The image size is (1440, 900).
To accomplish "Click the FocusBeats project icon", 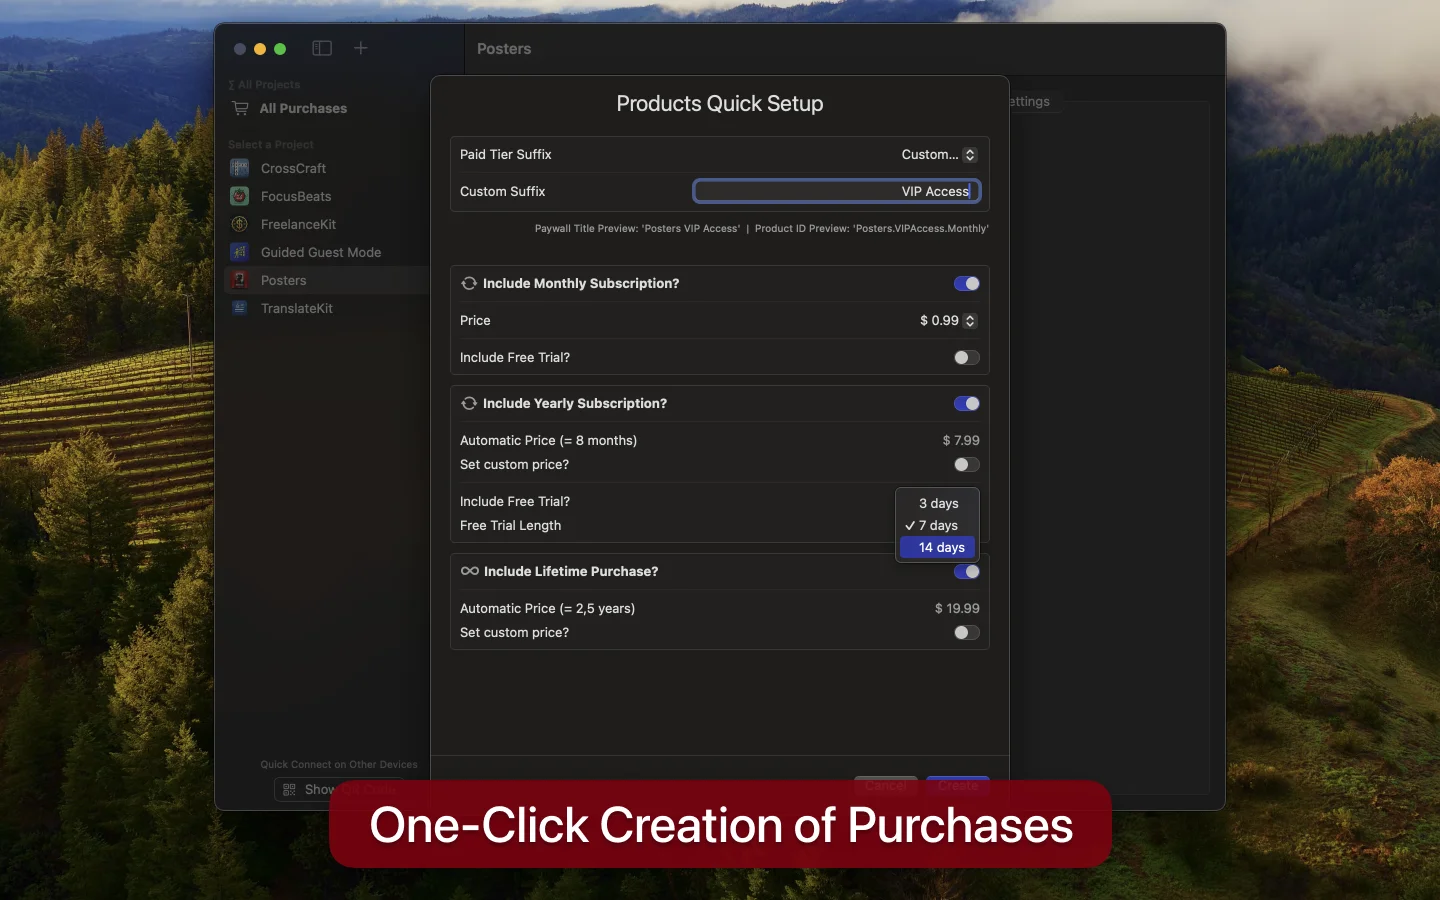I will (240, 196).
